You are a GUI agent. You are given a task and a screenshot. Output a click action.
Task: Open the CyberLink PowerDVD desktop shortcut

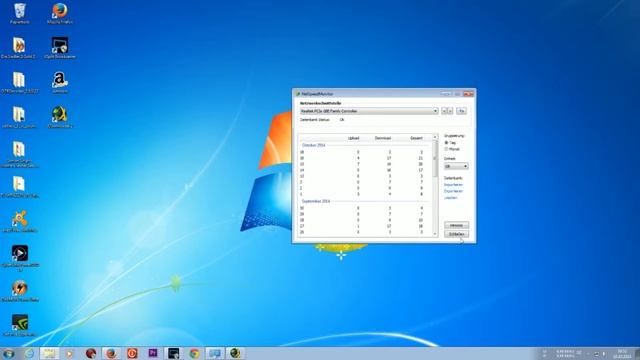20,257
